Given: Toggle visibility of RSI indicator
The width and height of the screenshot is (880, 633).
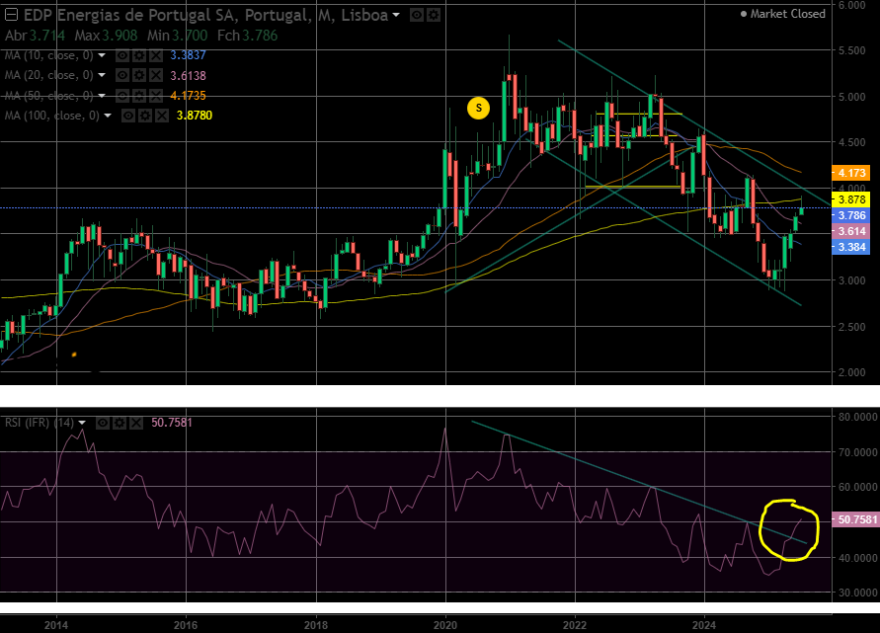Looking at the screenshot, I should click(102, 423).
